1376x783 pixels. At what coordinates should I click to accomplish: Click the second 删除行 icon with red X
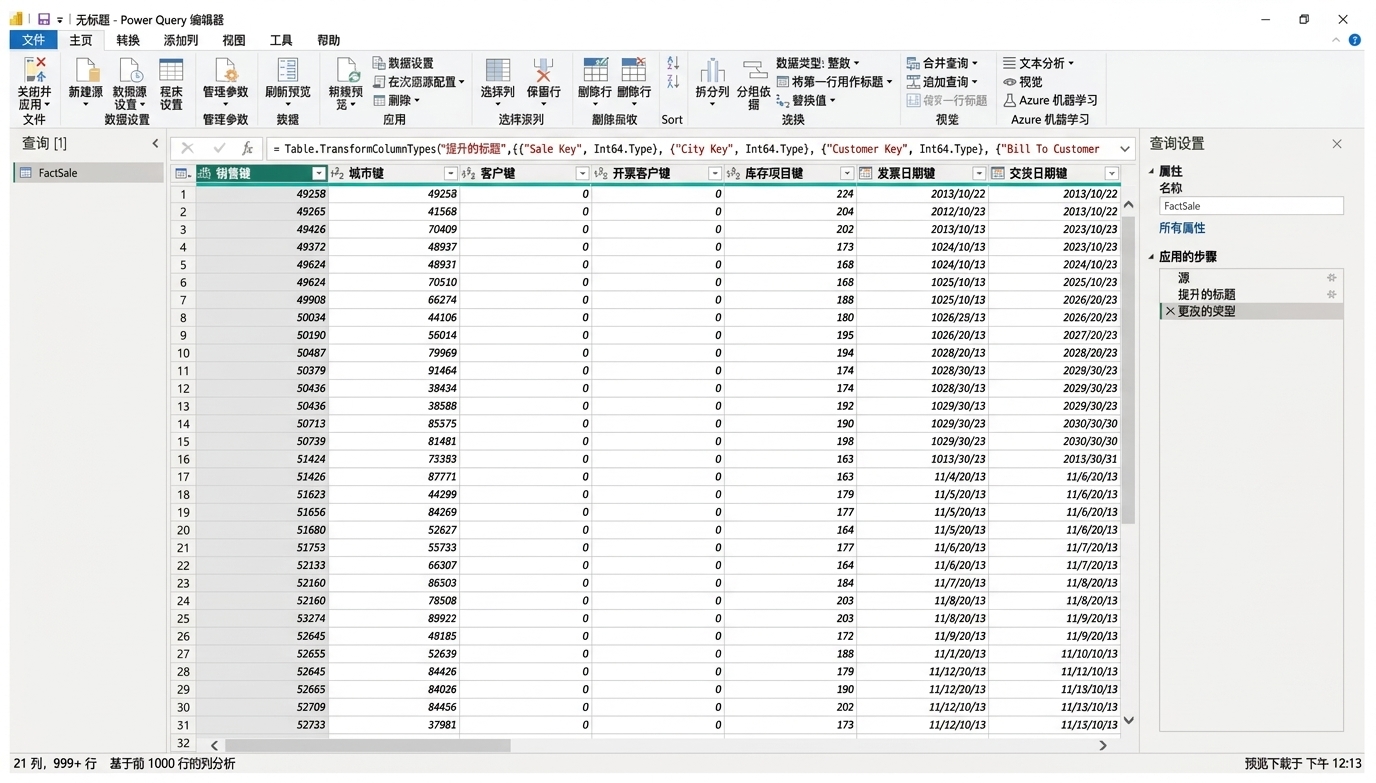click(634, 70)
